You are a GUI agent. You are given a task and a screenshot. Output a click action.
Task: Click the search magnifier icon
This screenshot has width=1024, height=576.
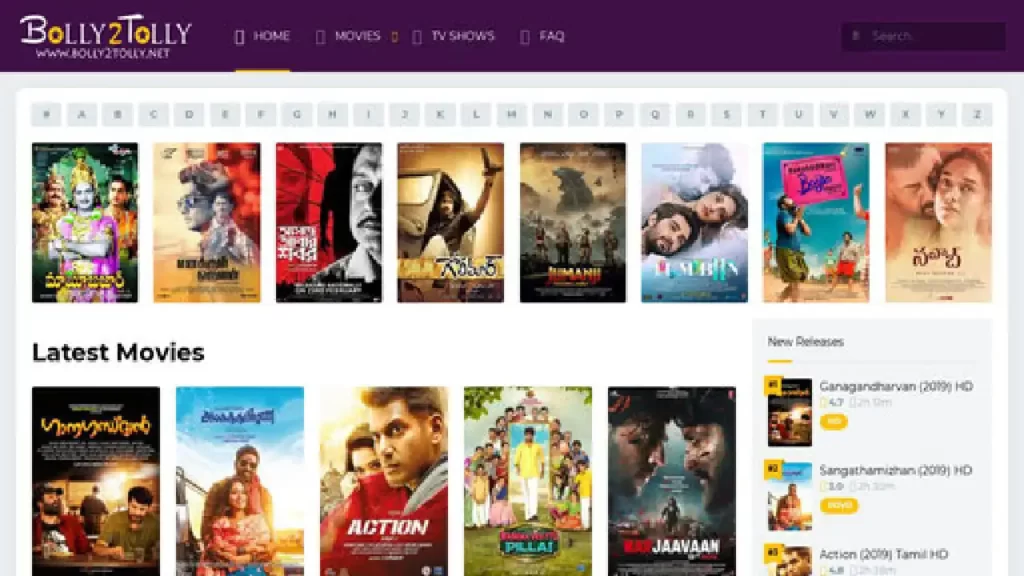coord(856,35)
